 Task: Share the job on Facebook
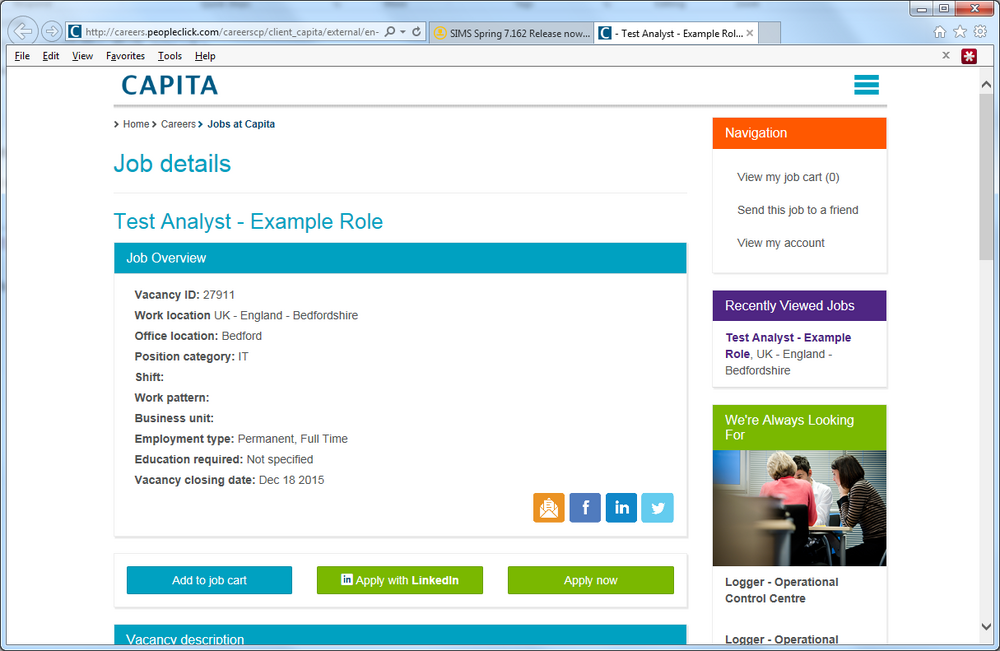click(585, 508)
